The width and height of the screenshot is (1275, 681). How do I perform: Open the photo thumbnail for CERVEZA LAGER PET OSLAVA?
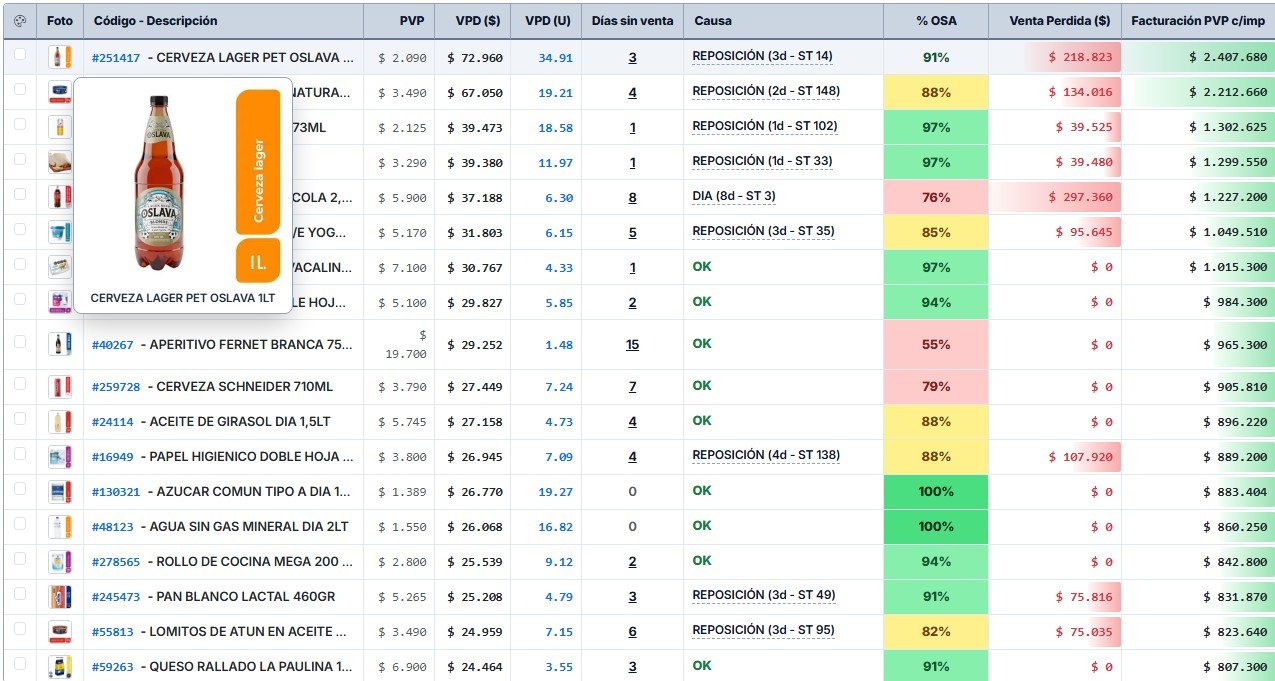click(60, 57)
